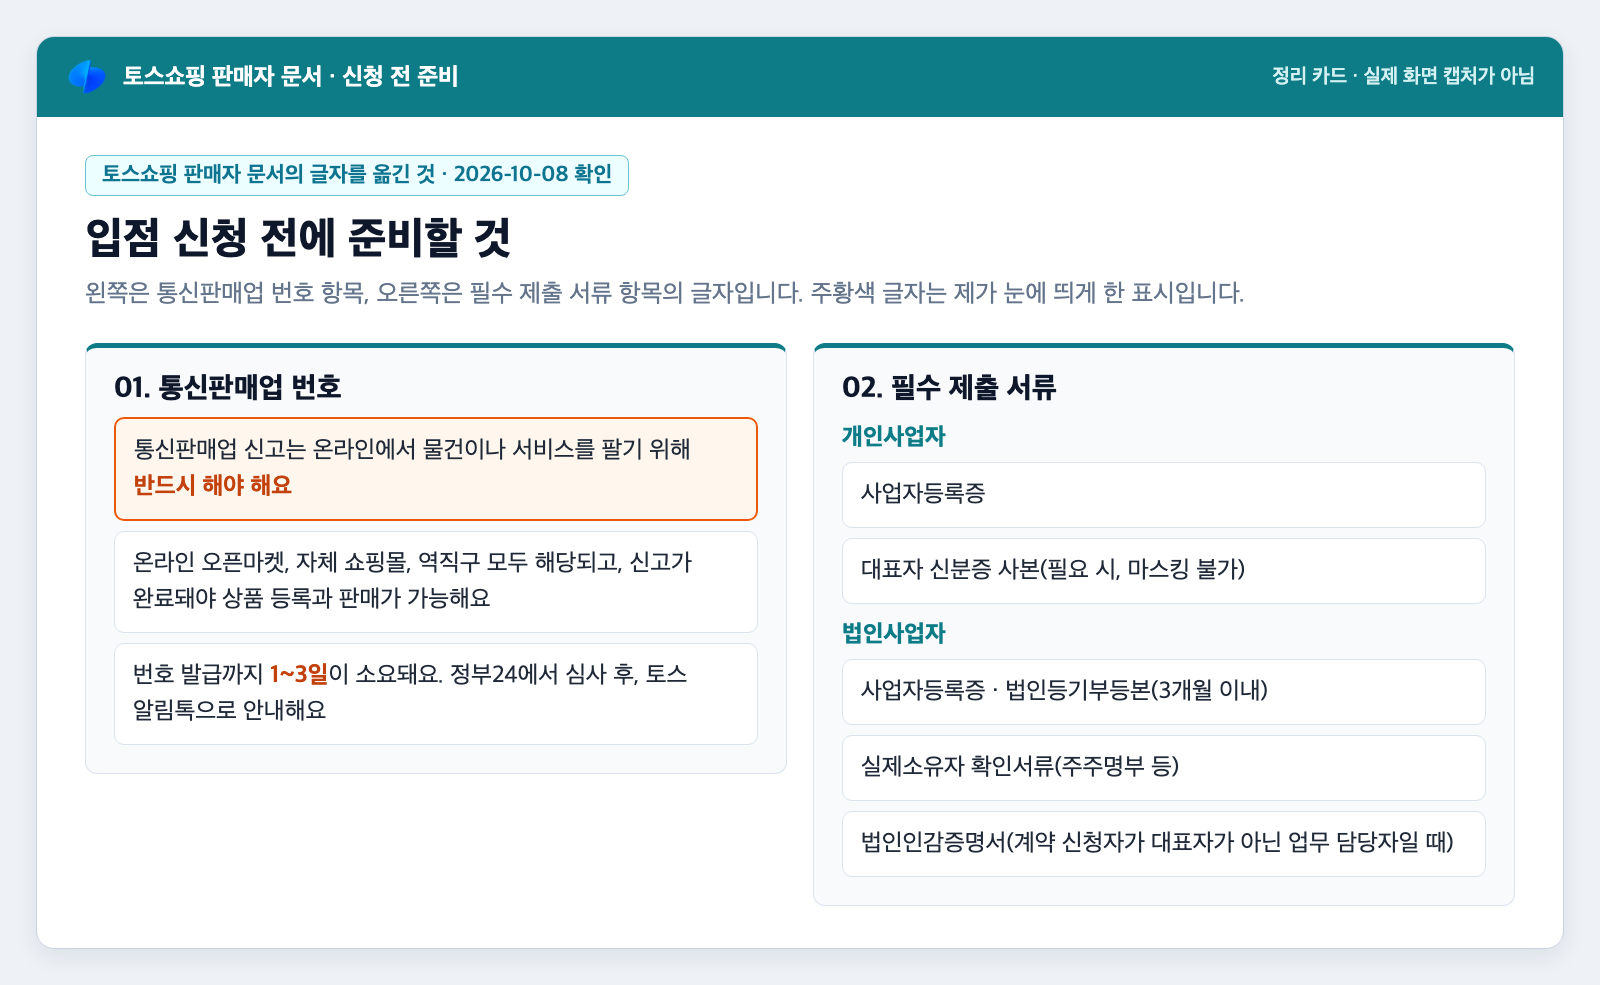Click the card mentioning 1~3일이 소요돼요
The height and width of the screenshot is (985, 1600).
click(436, 694)
